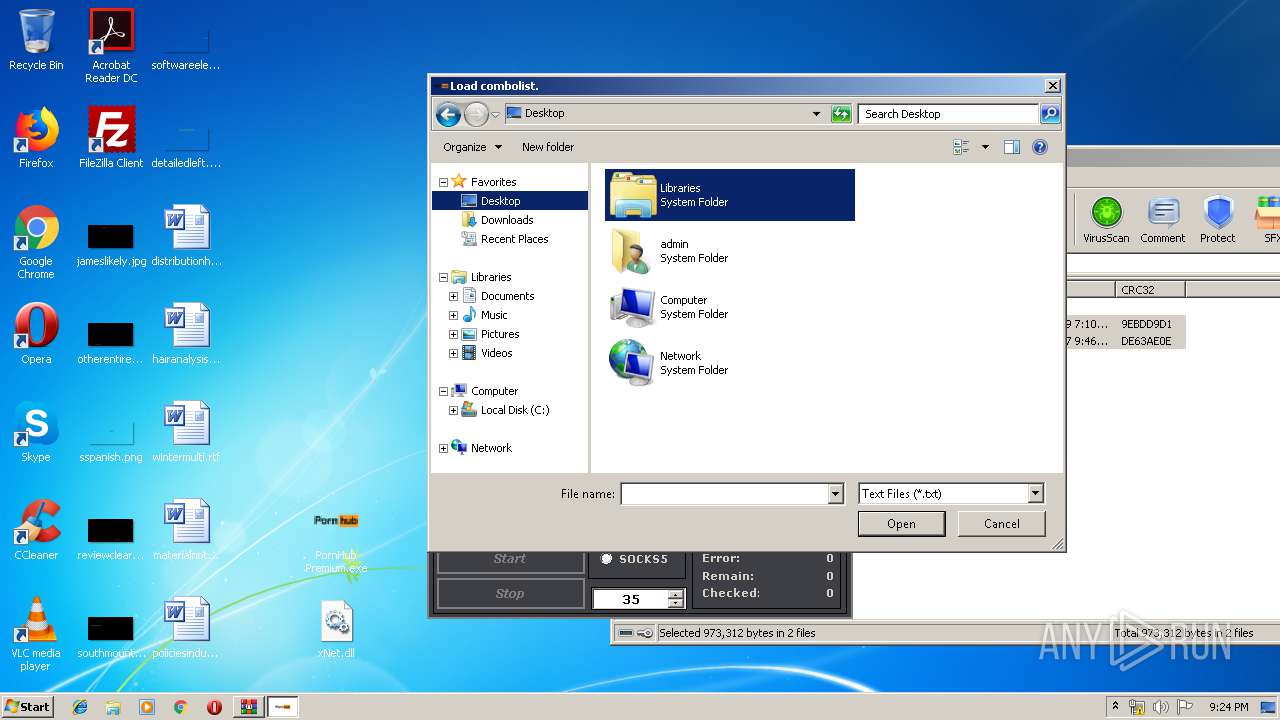The image size is (1280, 720).
Task: Collapse the Favorites tree node
Action: coord(443,182)
